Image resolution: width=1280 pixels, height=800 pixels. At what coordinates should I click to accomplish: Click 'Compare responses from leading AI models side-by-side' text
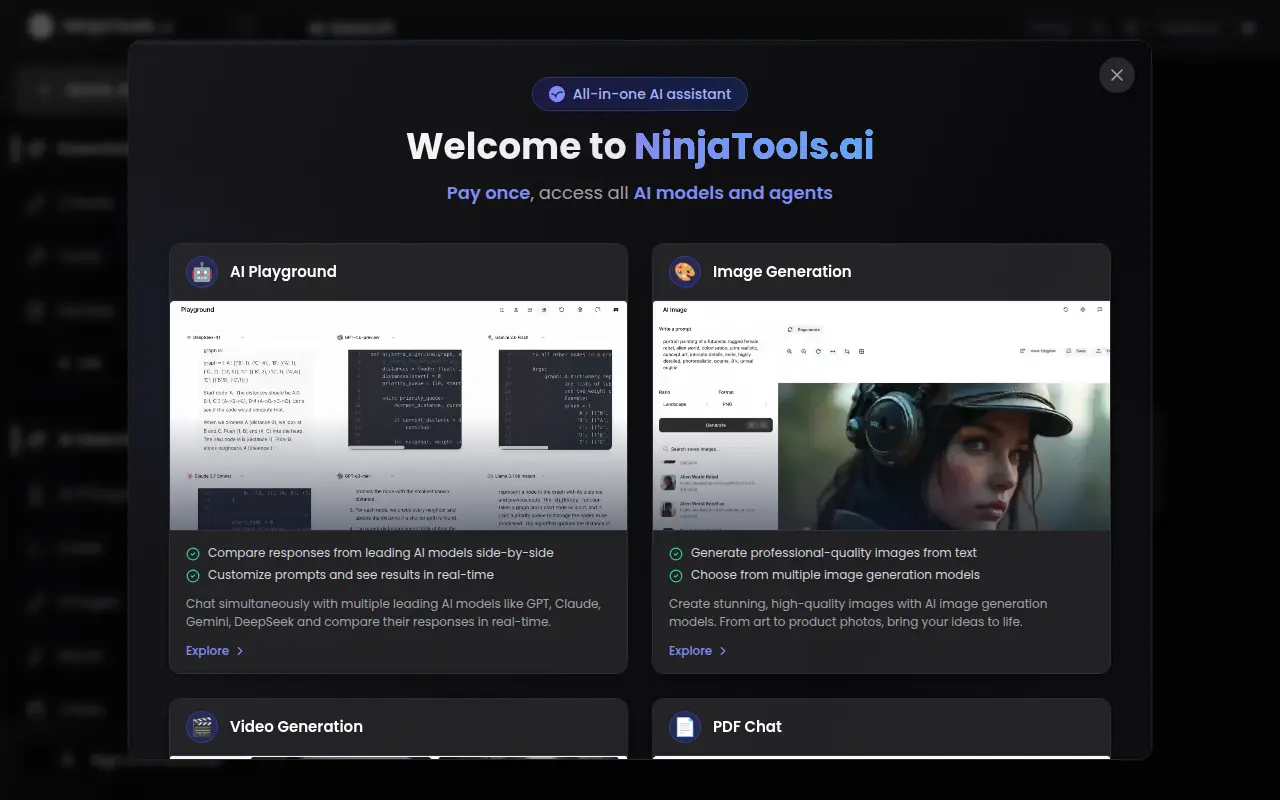pos(381,553)
